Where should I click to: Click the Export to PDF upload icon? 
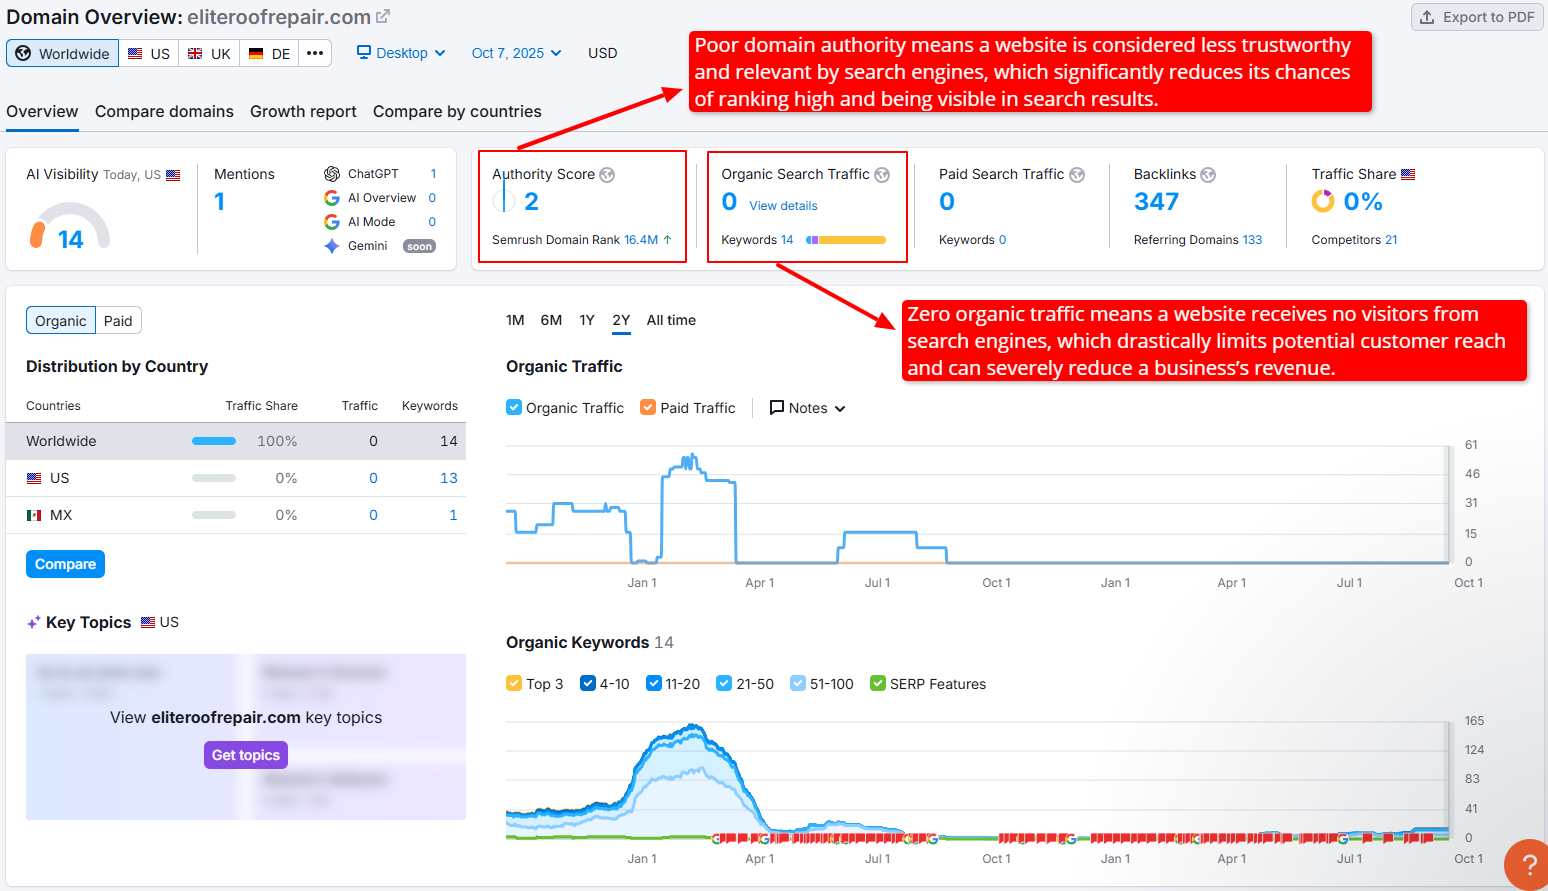(x=1427, y=17)
